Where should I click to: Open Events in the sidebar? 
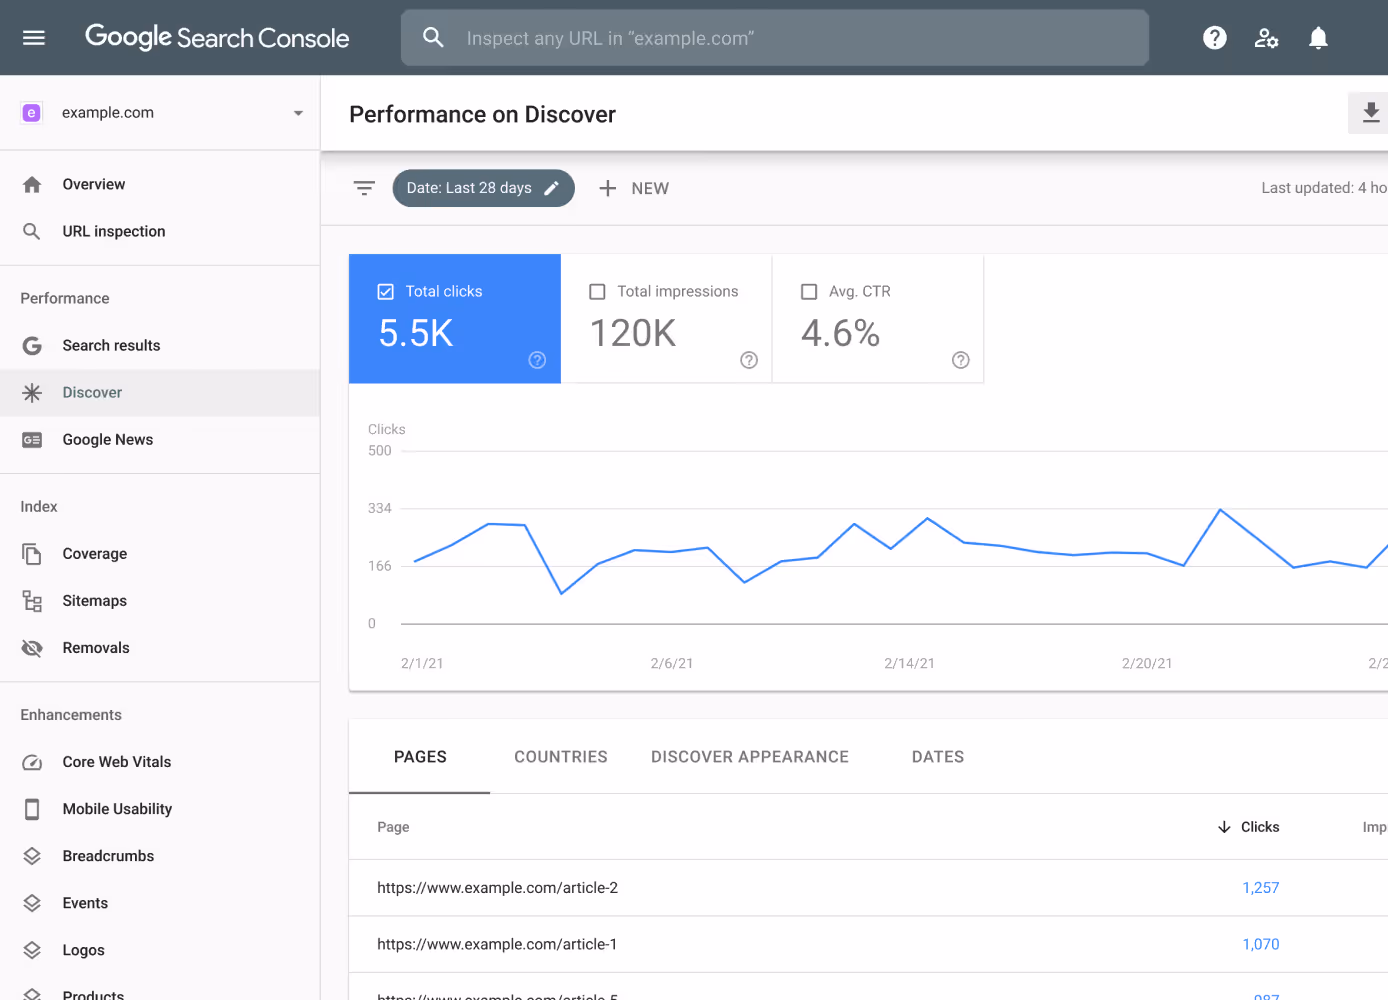pyautogui.click(x=160, y=903)
